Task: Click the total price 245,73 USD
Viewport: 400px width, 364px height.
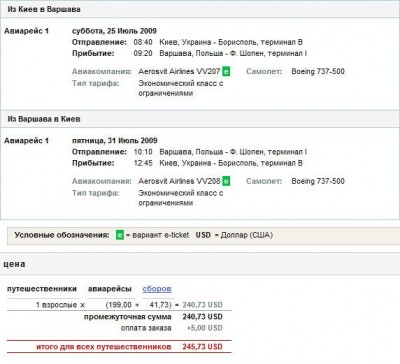Action: tap(202, 347)
